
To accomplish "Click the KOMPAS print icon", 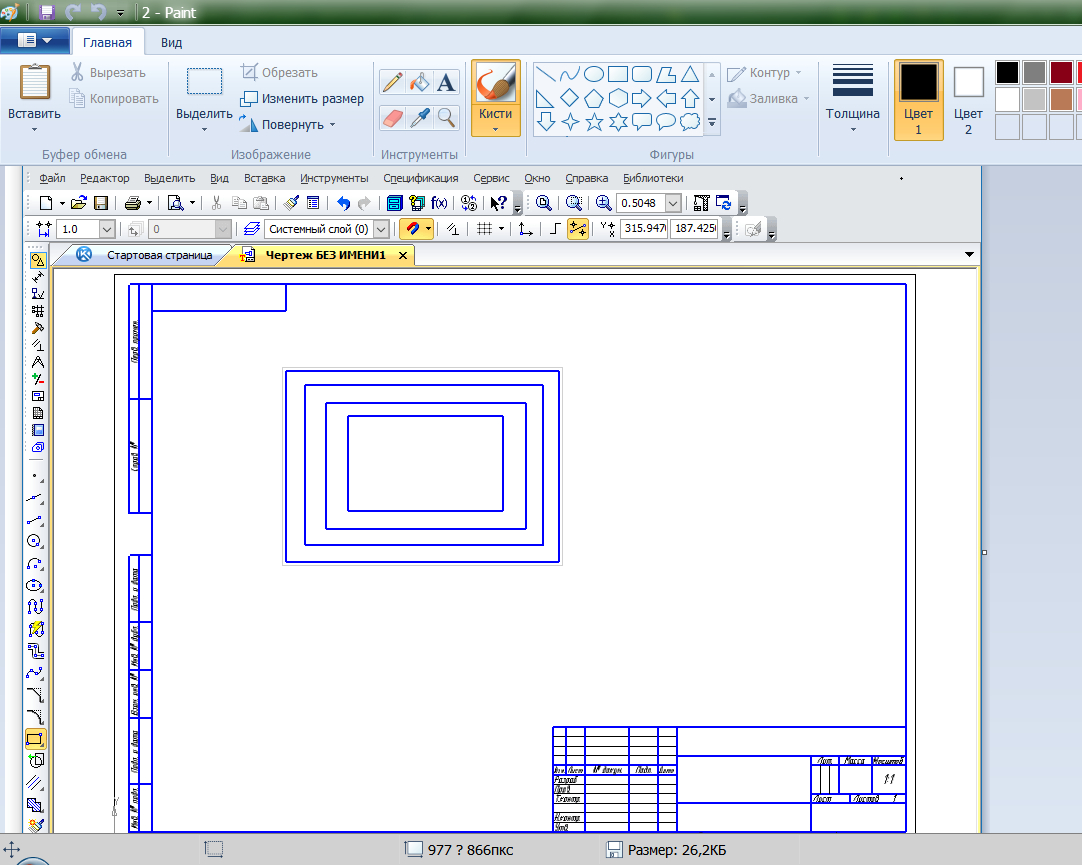I will click(132, 203).
